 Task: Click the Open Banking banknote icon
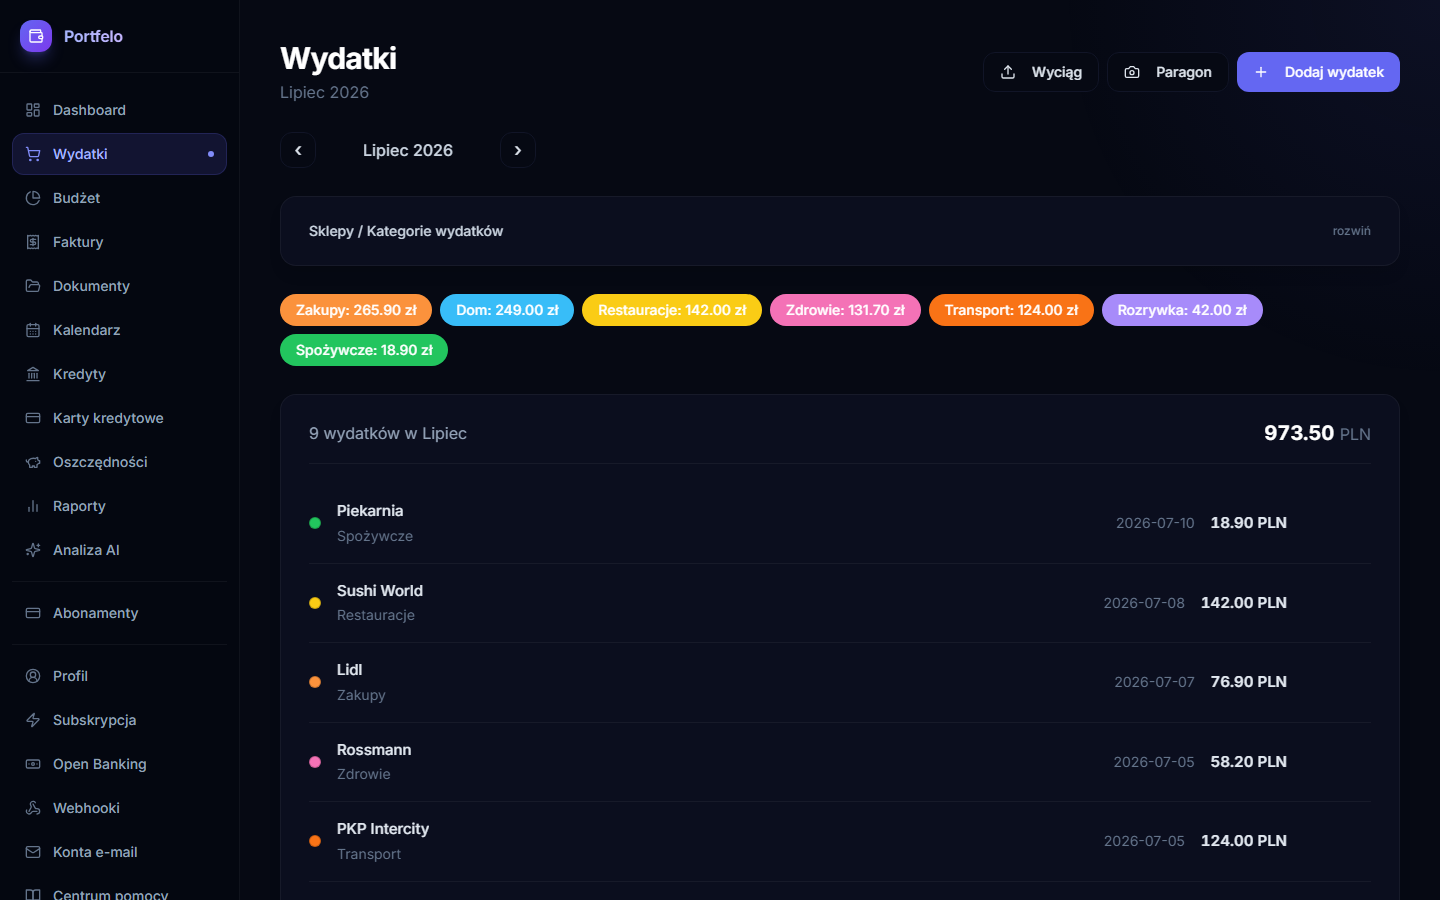33,764
